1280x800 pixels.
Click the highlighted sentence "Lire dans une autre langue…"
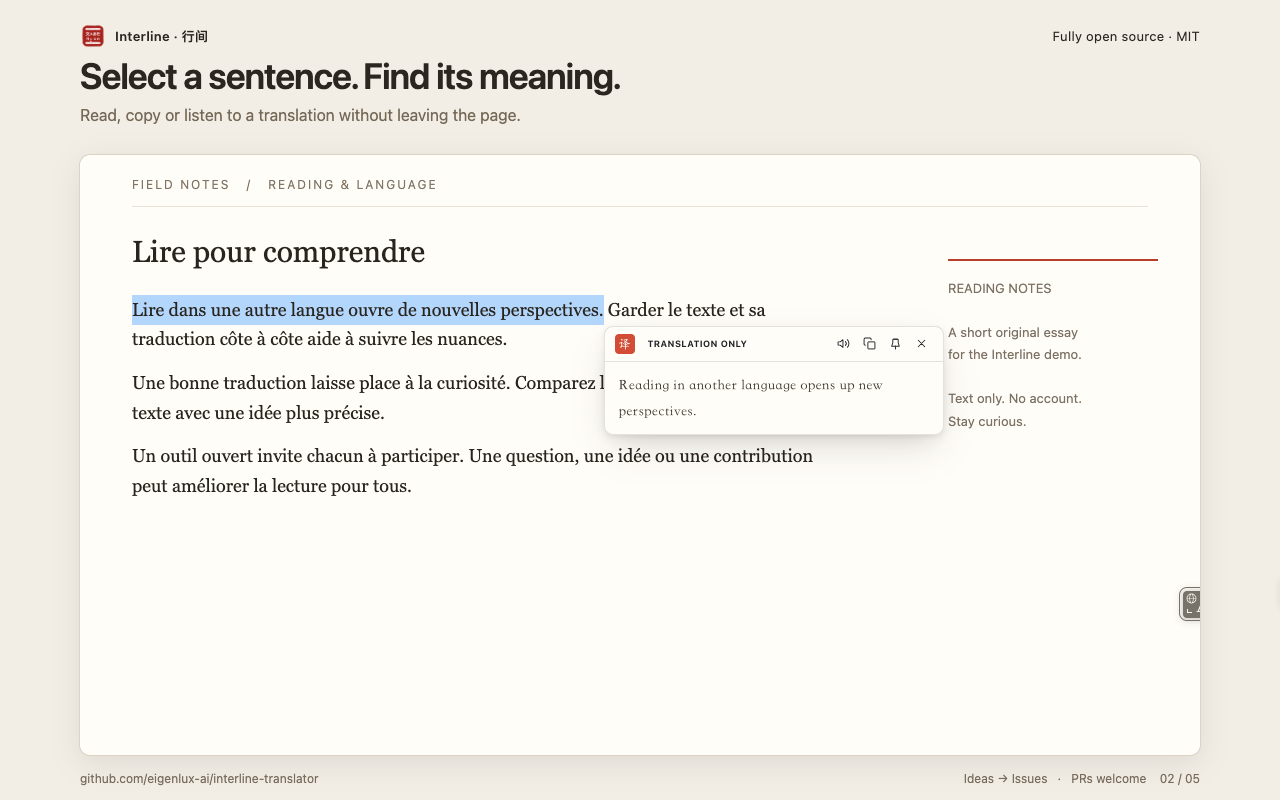(367, 310)
